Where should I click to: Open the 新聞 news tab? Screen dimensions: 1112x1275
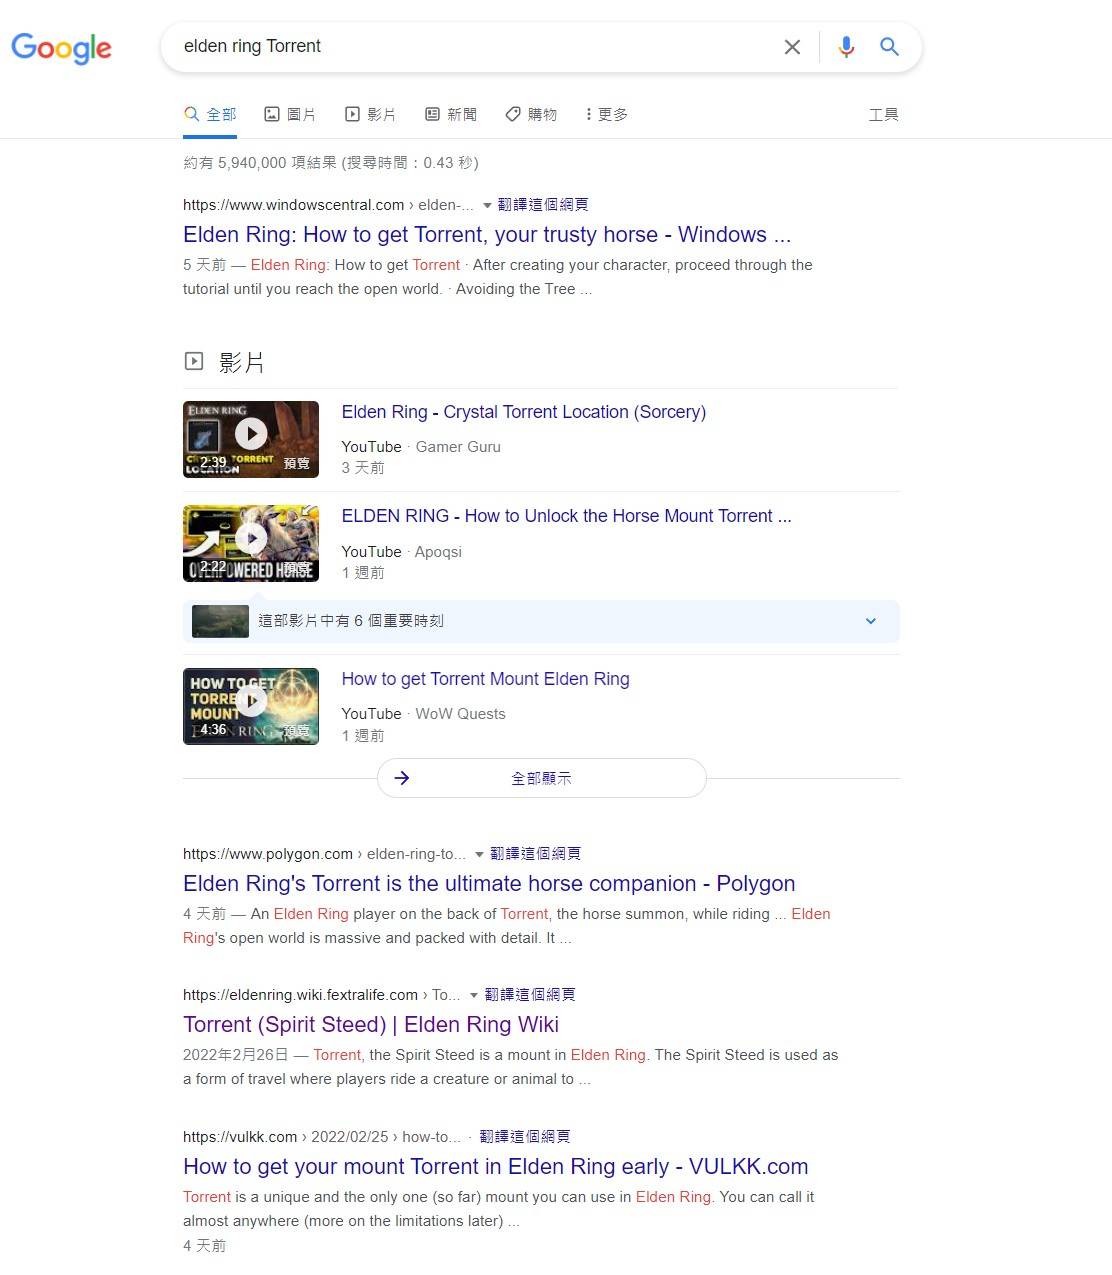click(x=451, y=115)
